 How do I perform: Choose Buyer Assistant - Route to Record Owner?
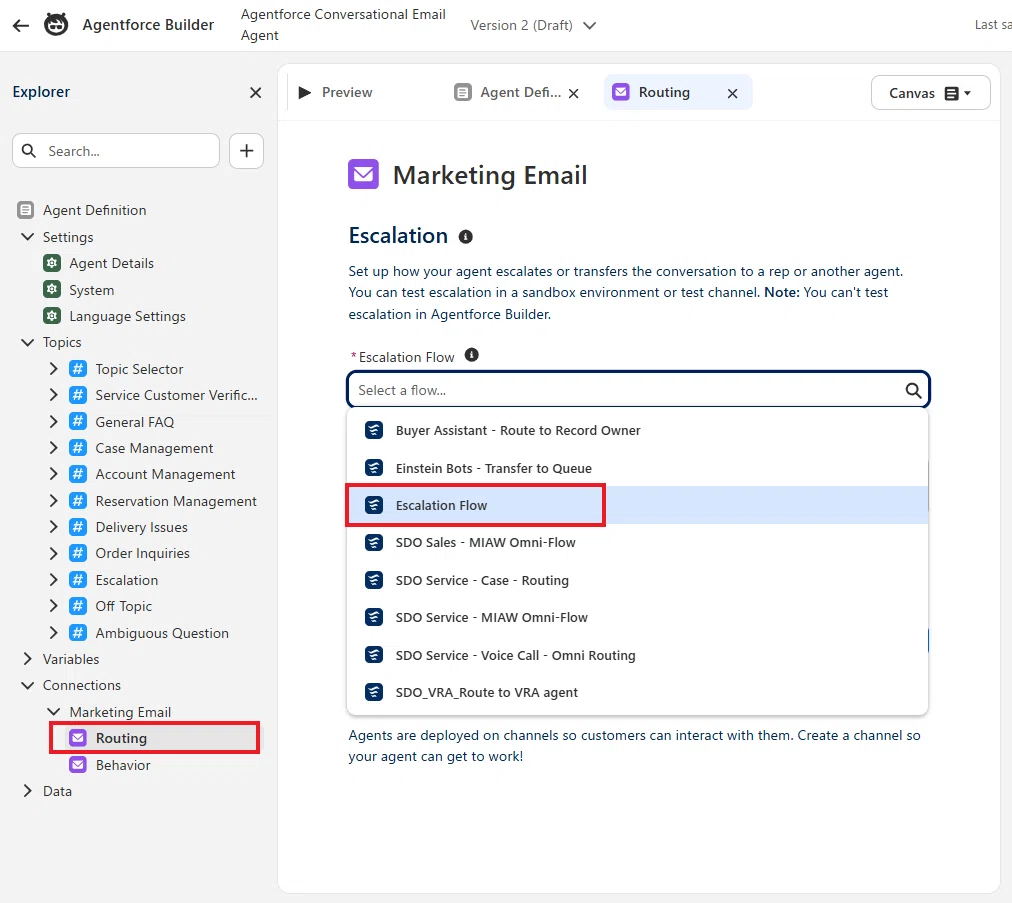[637, 431]
